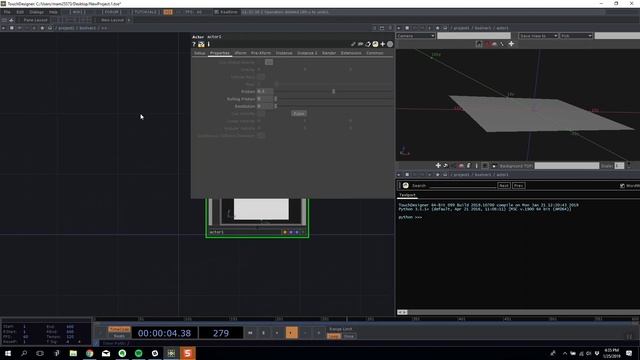Toggle the Timeline mode button
The height and width of the screenshot is (360, 640).
tap(119, 329)
